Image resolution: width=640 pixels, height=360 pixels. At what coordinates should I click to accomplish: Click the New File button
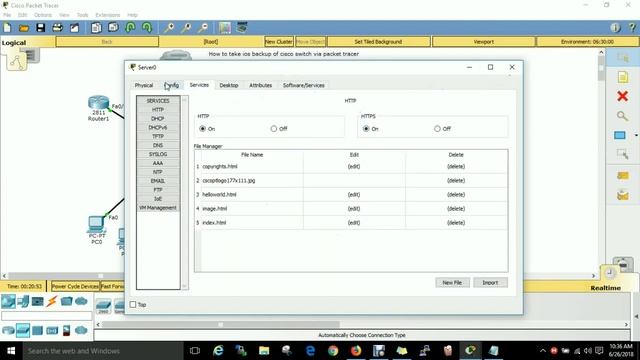pyautogui.click(x=452, y=282)
